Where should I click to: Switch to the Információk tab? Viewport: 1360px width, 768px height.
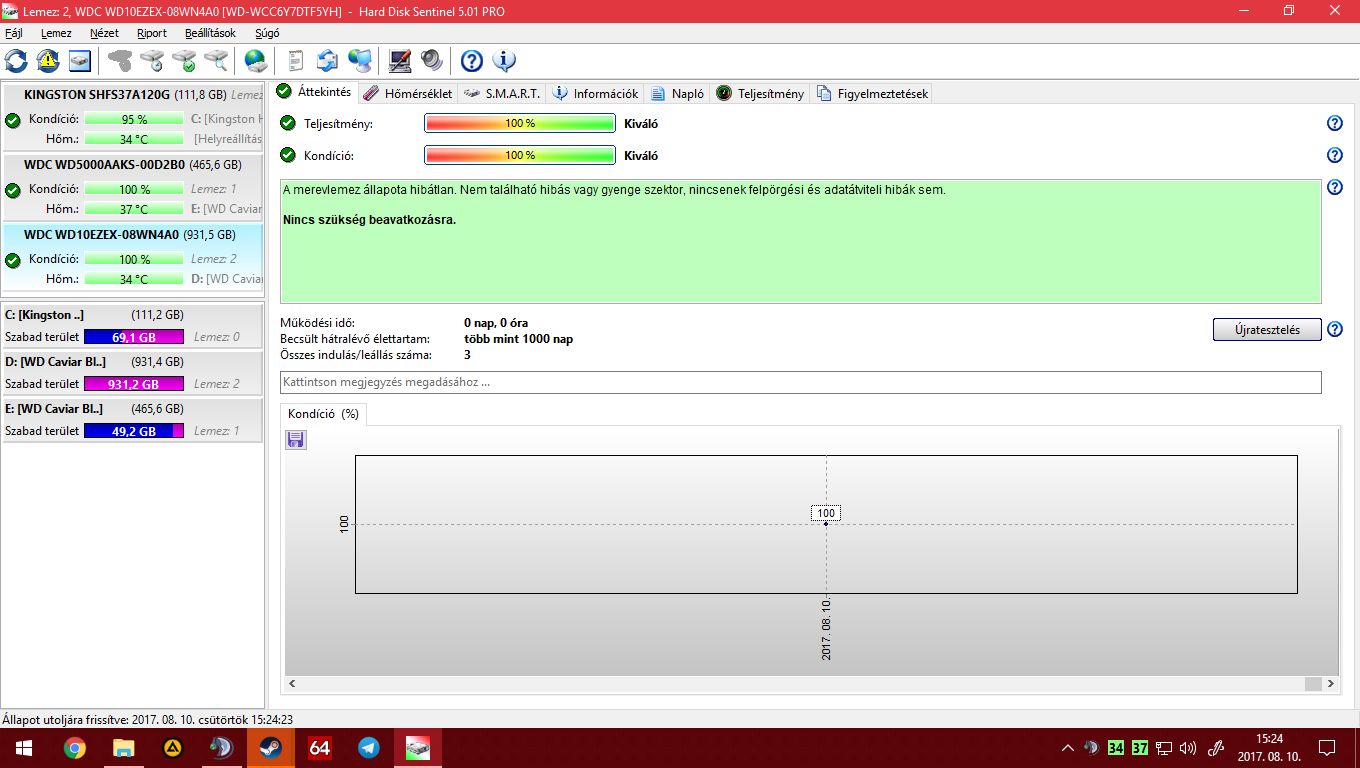click(595, 93)
